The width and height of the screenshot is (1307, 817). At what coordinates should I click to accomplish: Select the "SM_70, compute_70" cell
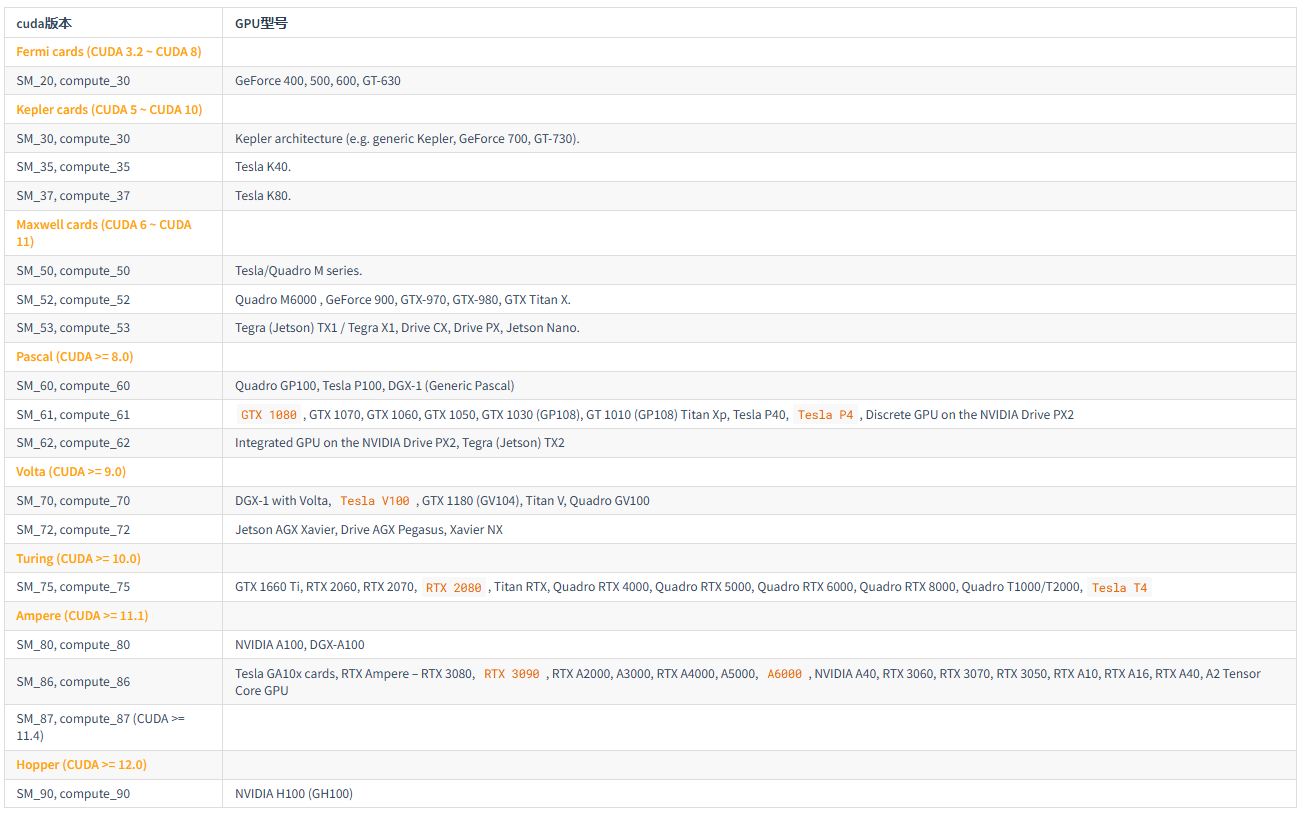tap(113, 501)
